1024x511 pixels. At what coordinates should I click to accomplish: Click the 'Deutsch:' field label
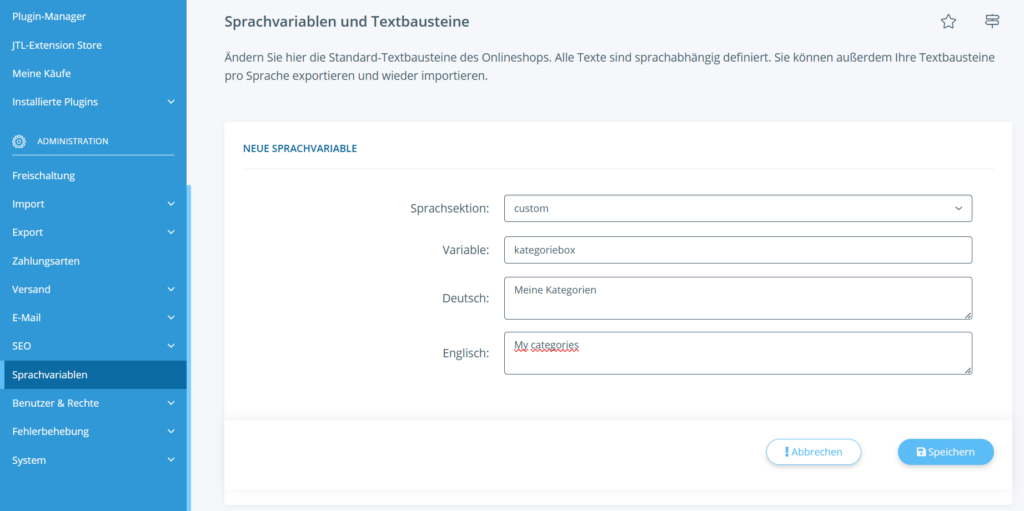tap(466, 298)
